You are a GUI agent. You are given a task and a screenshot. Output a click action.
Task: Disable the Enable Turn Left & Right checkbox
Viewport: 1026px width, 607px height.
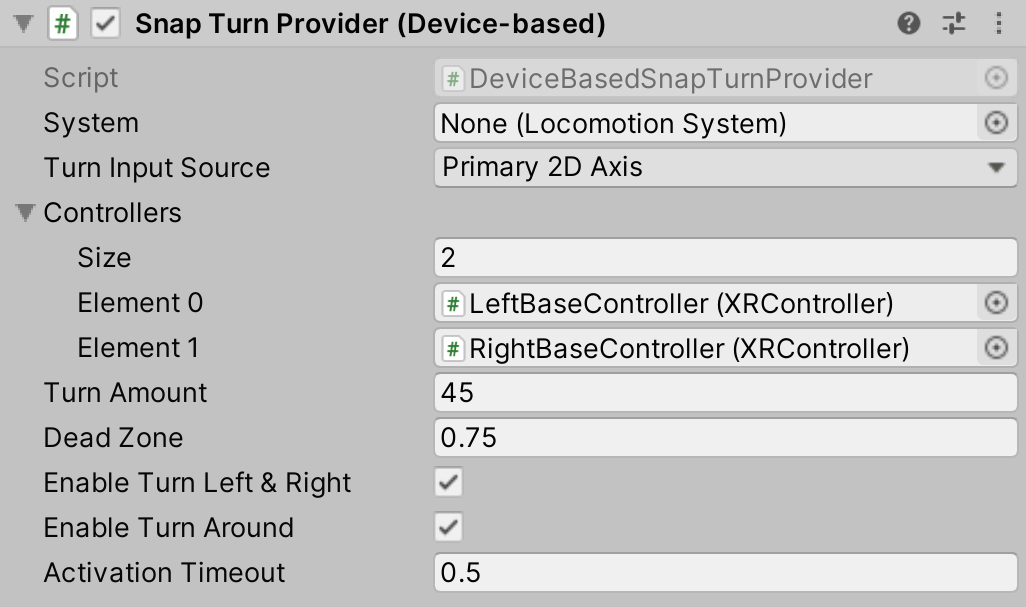click(x=446, y=482)
